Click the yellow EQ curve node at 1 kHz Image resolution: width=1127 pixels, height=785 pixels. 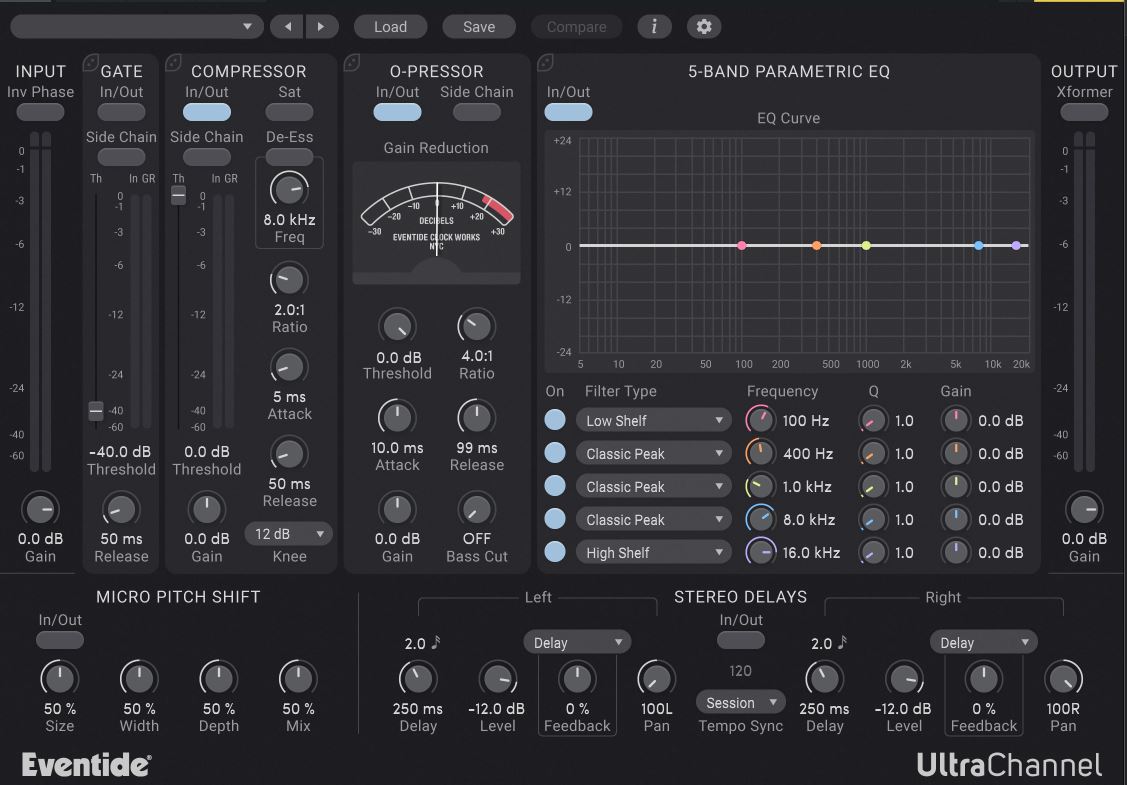pyautogui.click(x=866, y=246)
